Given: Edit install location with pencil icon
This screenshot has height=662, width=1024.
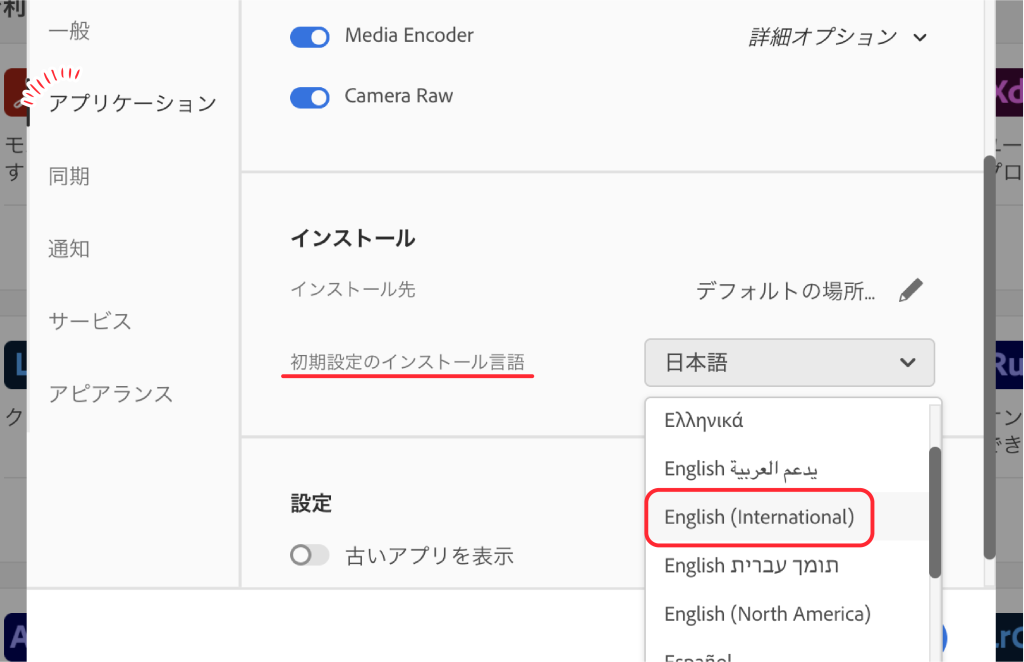Looking at the screenshot, I should 910,290.
